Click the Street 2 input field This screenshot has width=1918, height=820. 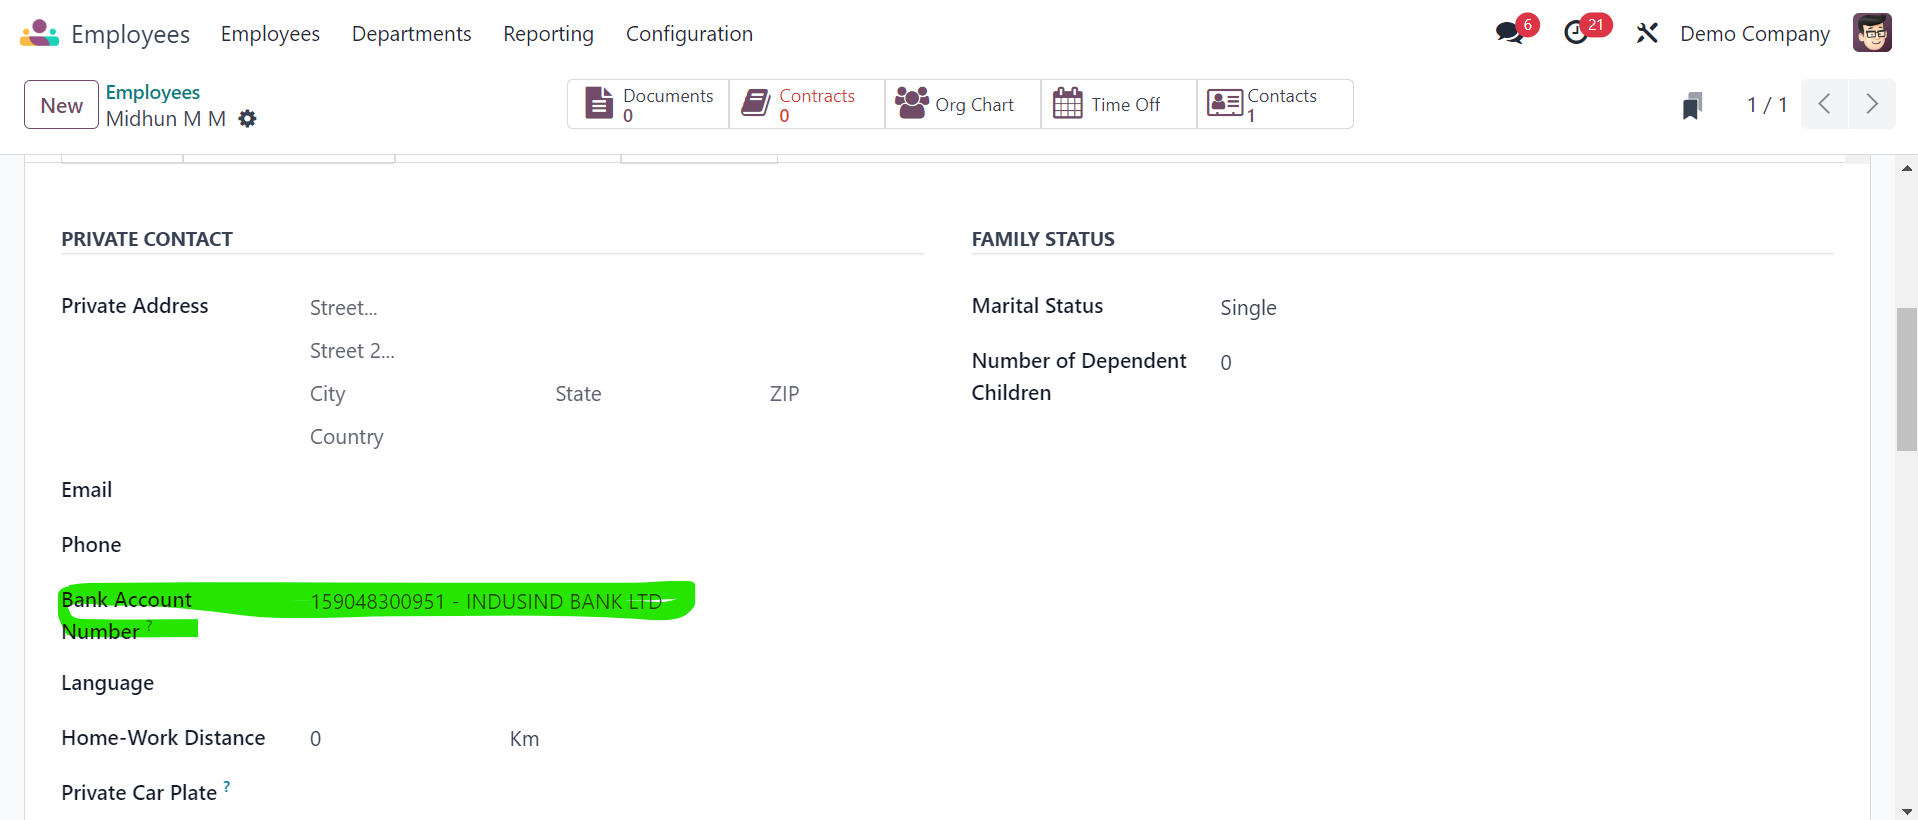616,351
